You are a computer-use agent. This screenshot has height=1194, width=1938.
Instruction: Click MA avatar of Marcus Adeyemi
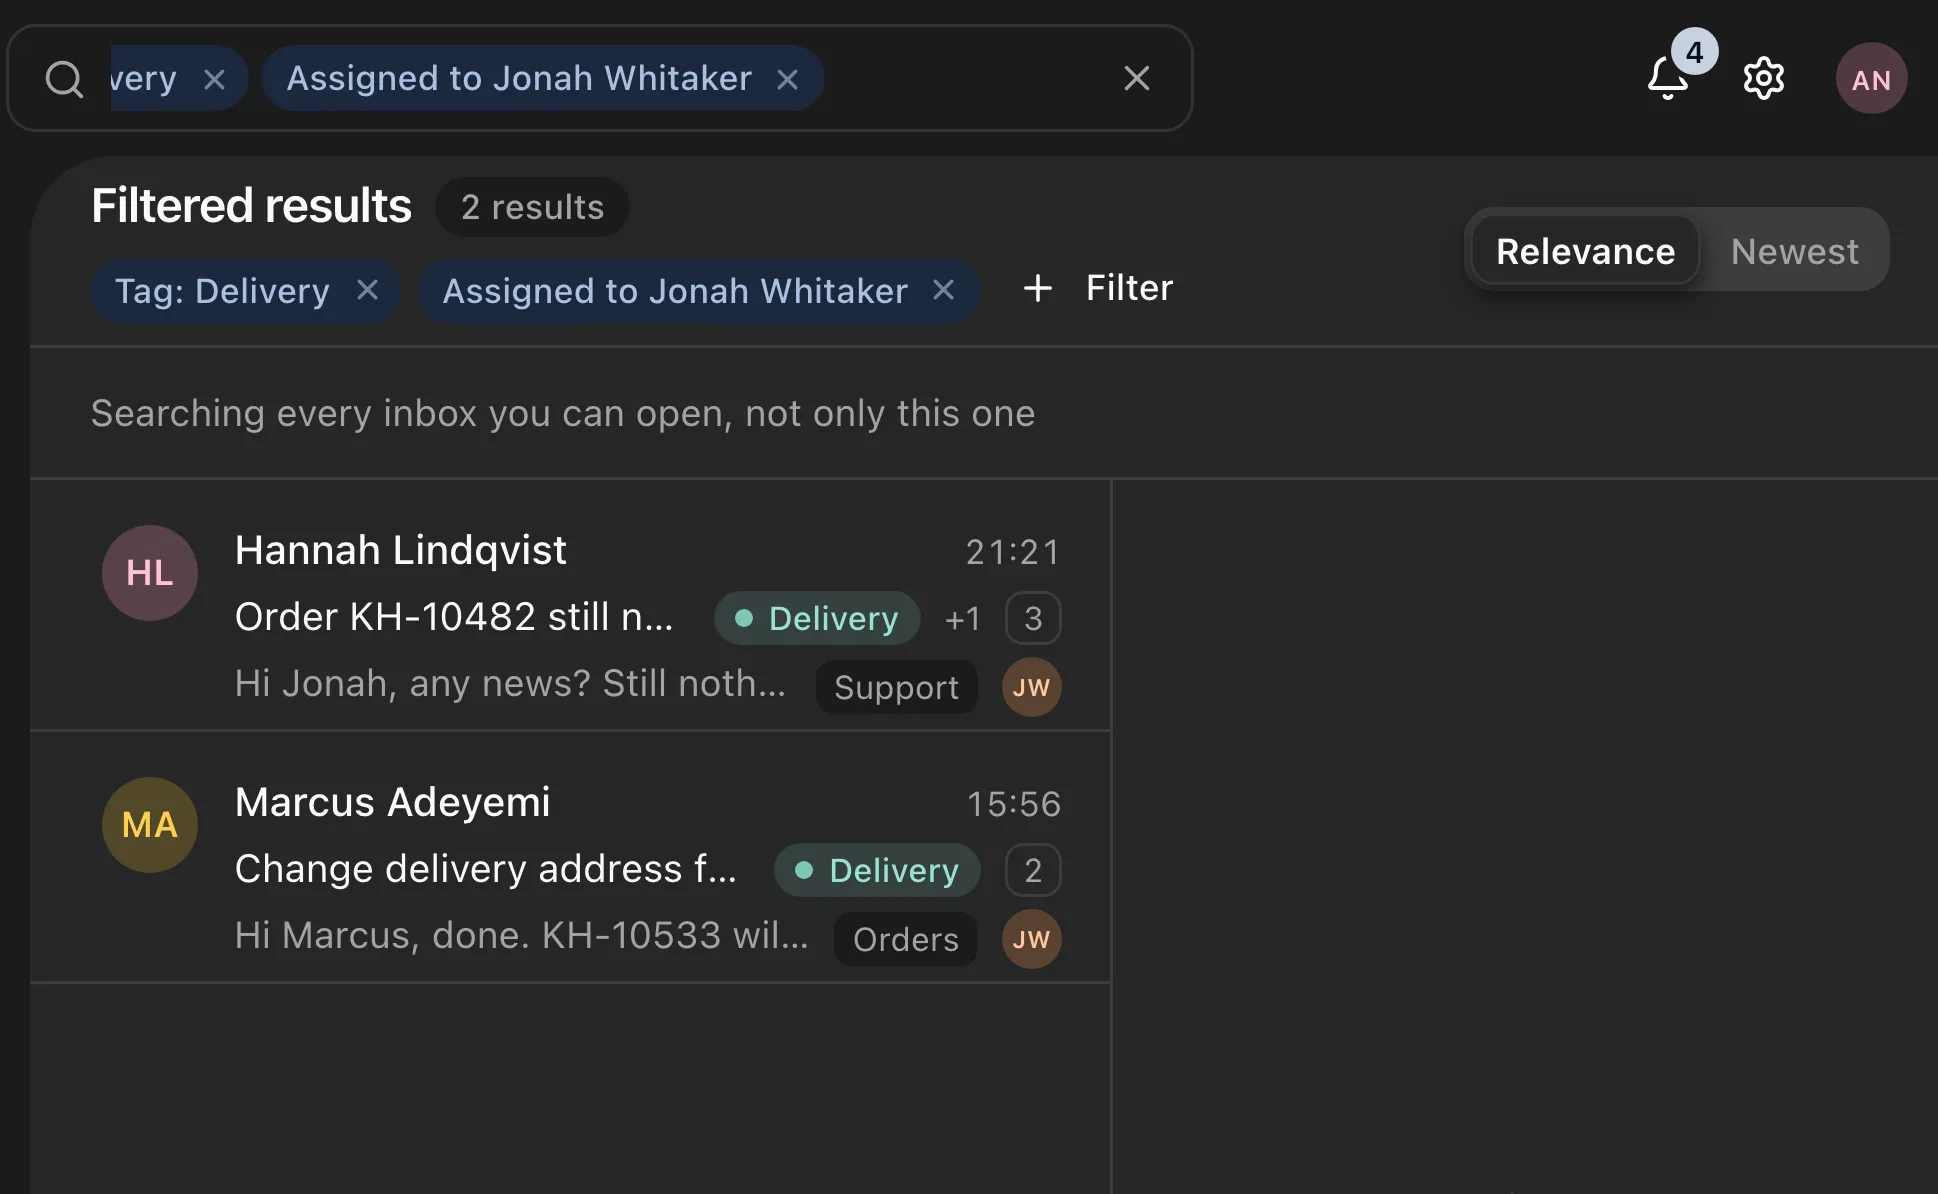click(x=150, y=825)
